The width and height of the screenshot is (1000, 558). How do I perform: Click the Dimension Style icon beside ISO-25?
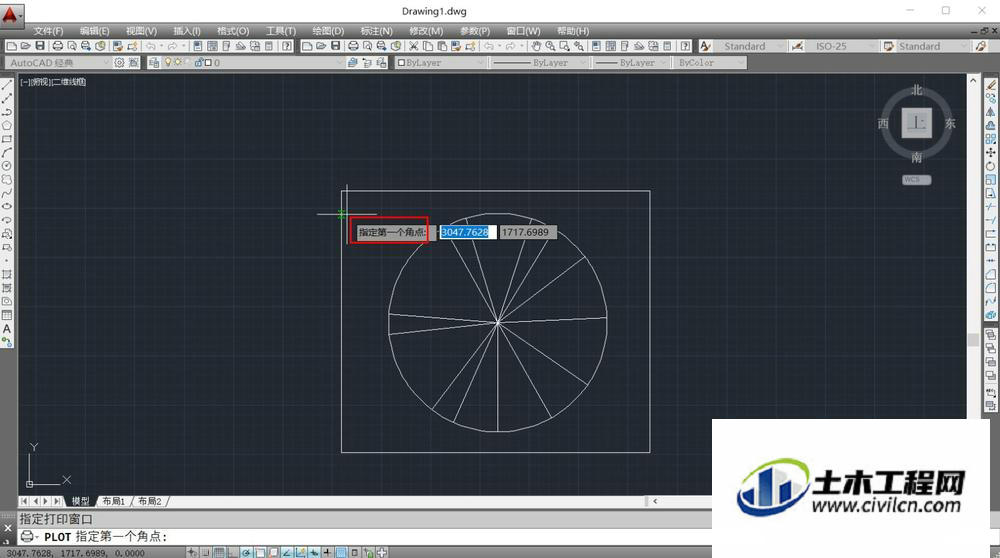(797, 46)
